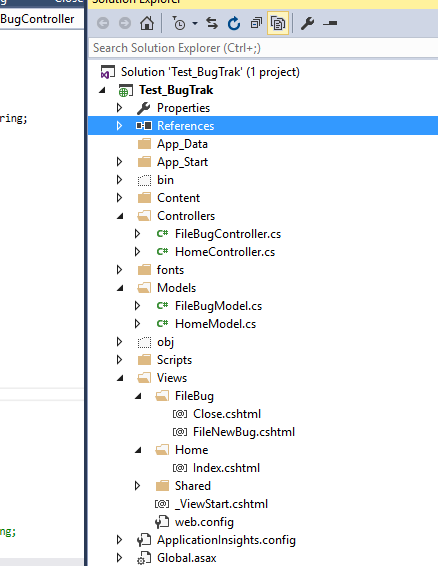Click the dotted obj folder icon
This screenshot has width=438, height=566.
point(144,342)
